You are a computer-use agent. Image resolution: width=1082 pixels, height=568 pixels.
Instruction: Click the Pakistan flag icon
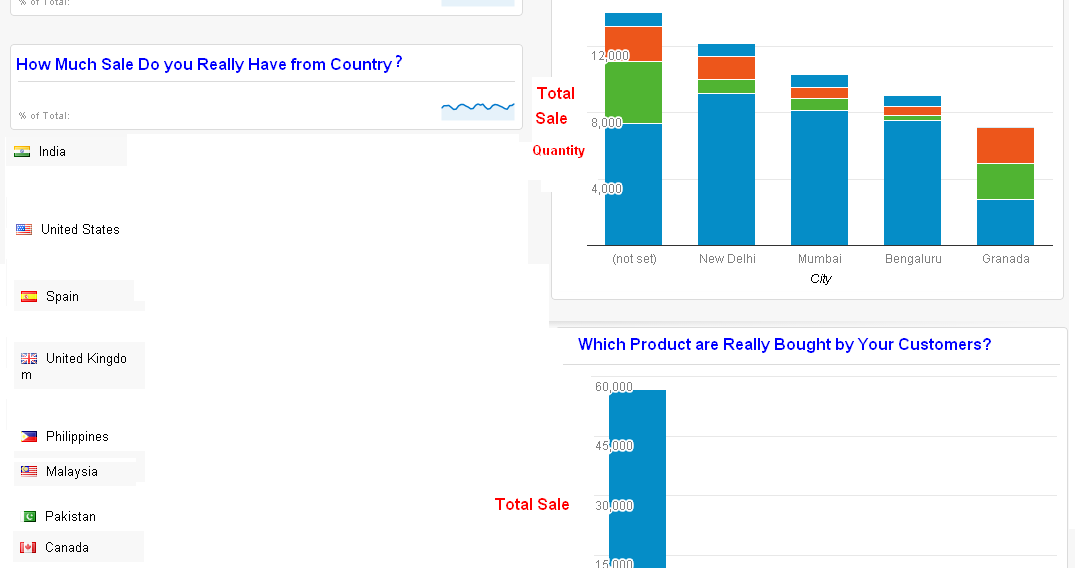(30, 517)
